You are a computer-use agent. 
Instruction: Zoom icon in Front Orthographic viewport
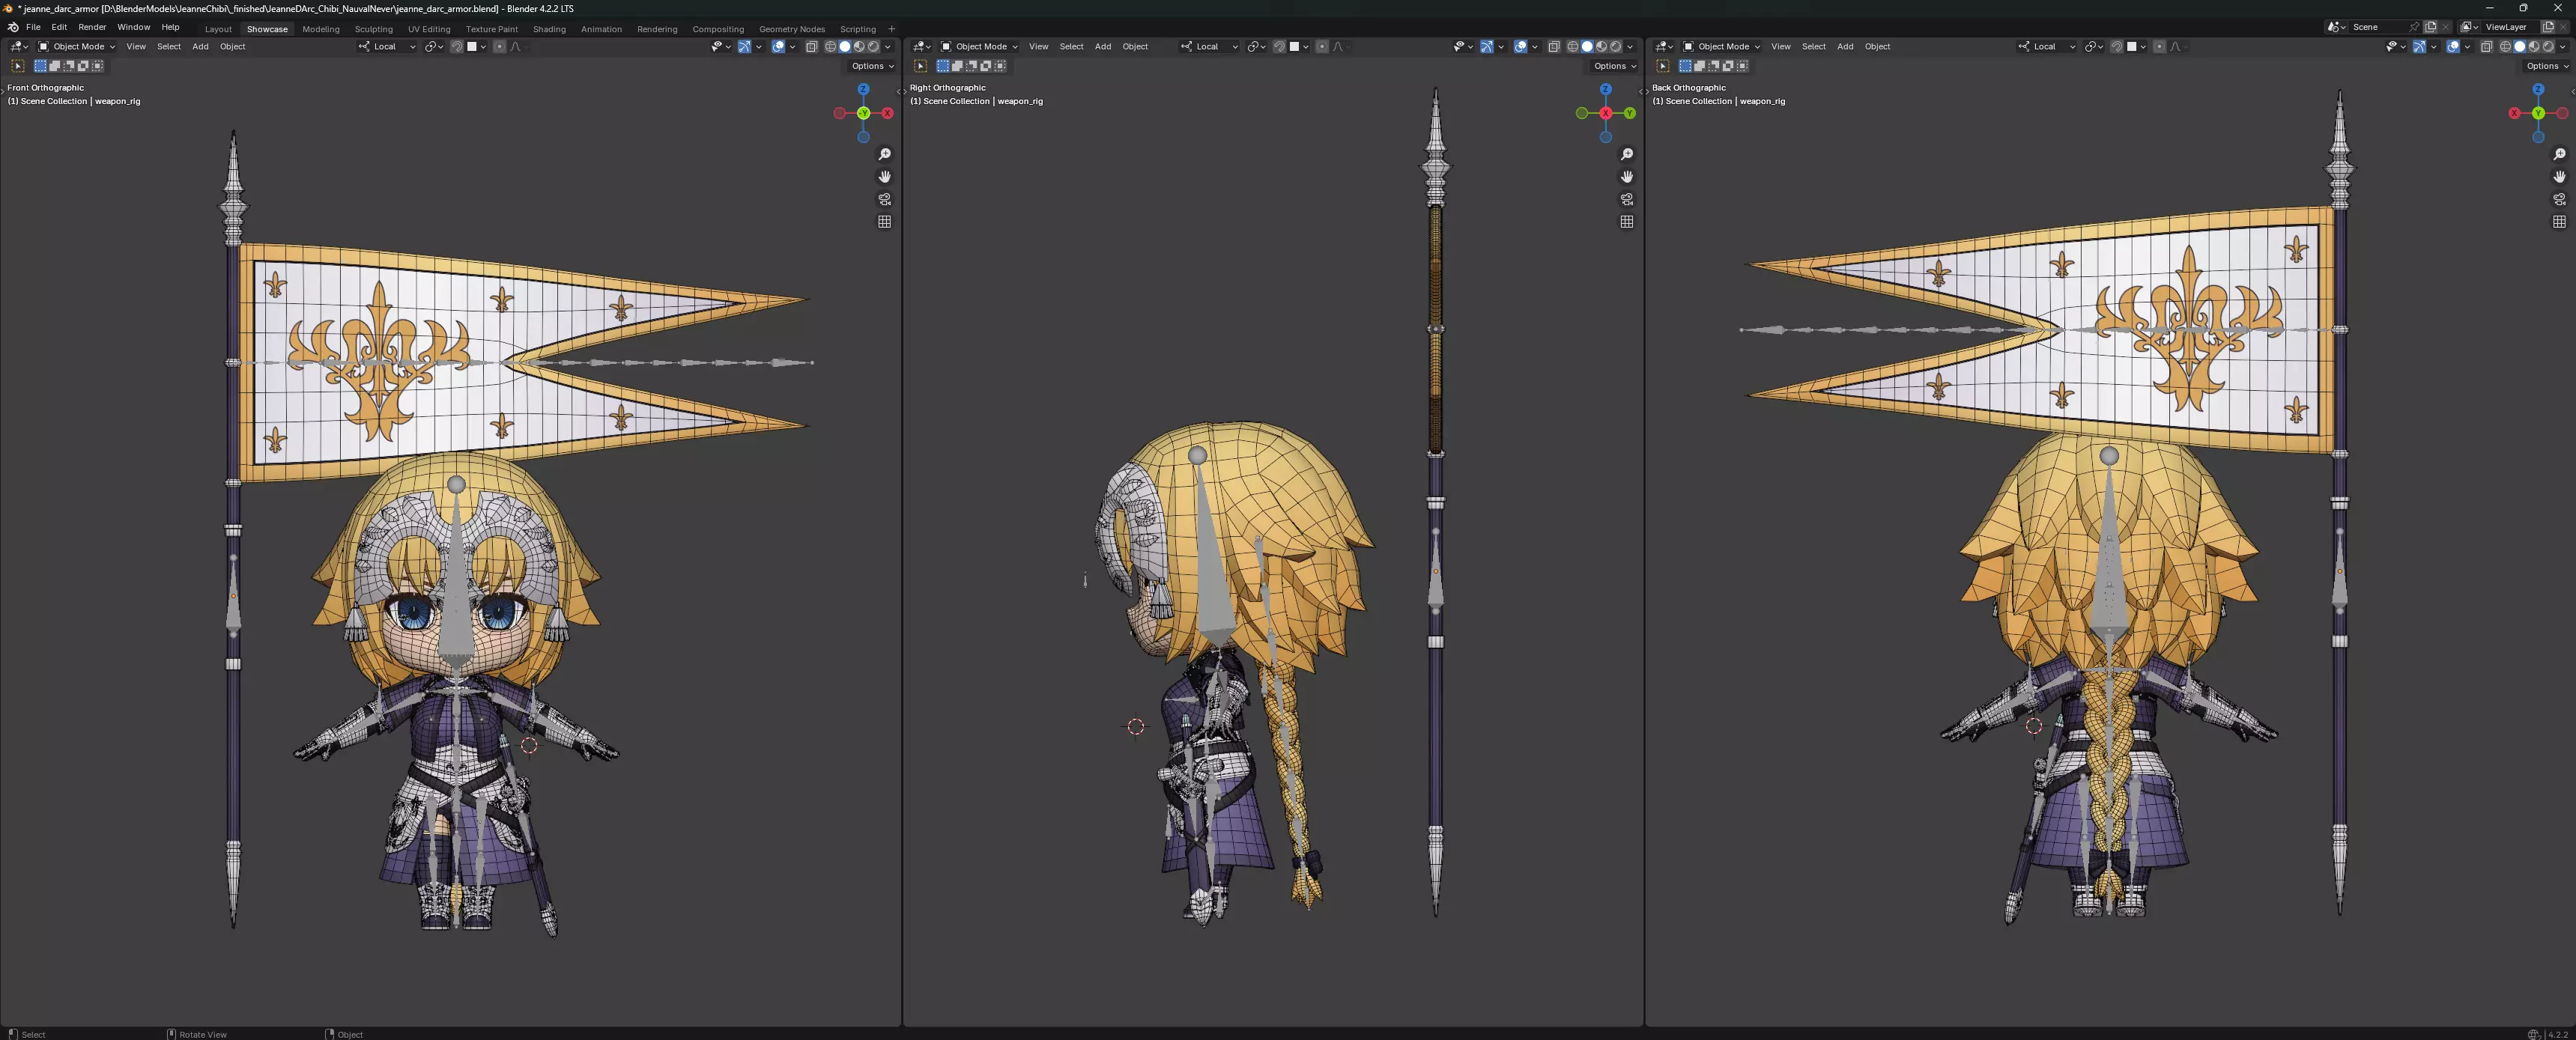(884, 154)
